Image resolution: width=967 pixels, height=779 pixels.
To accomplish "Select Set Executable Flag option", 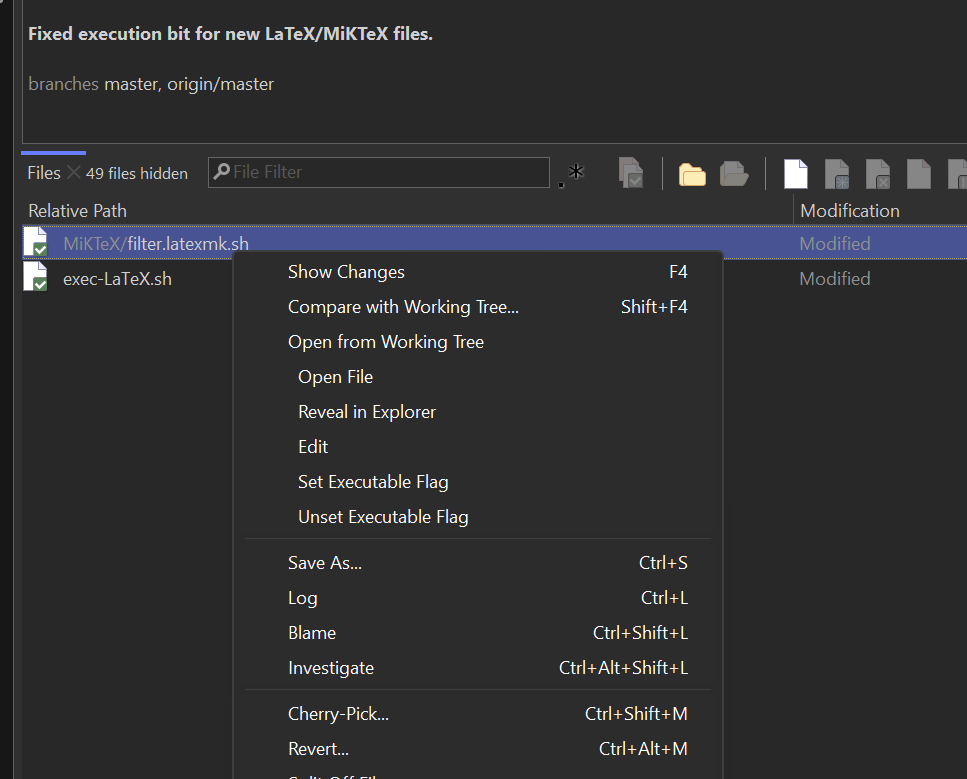I will tap(373, 482).
